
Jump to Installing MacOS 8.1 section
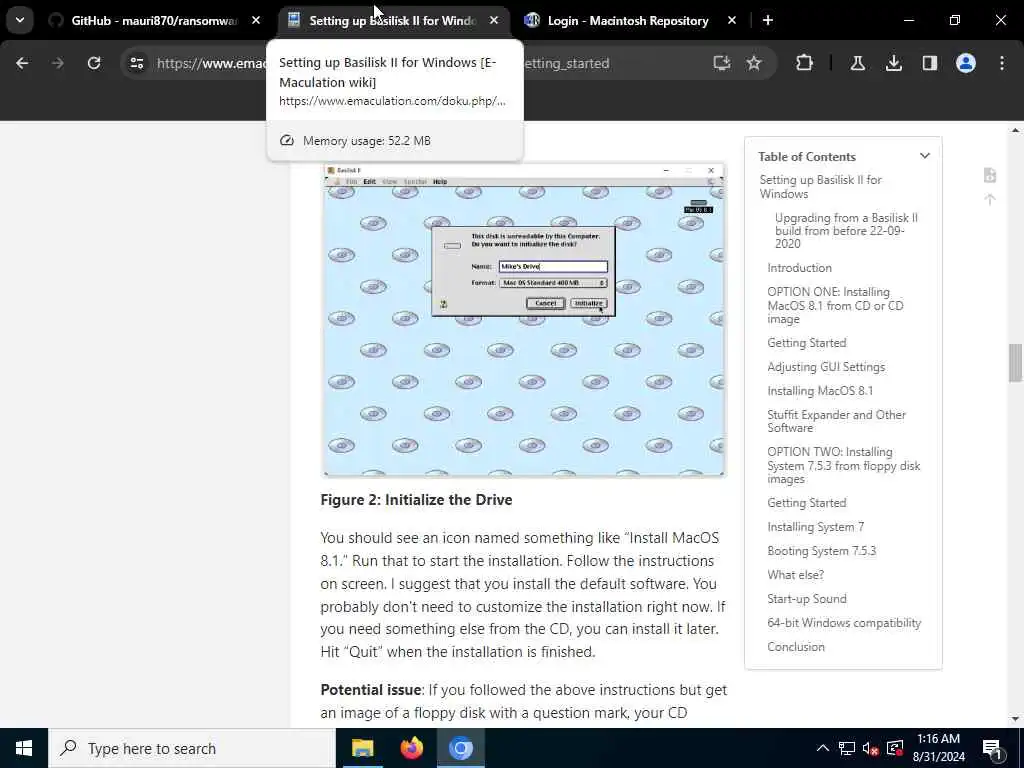coord(820,391)
